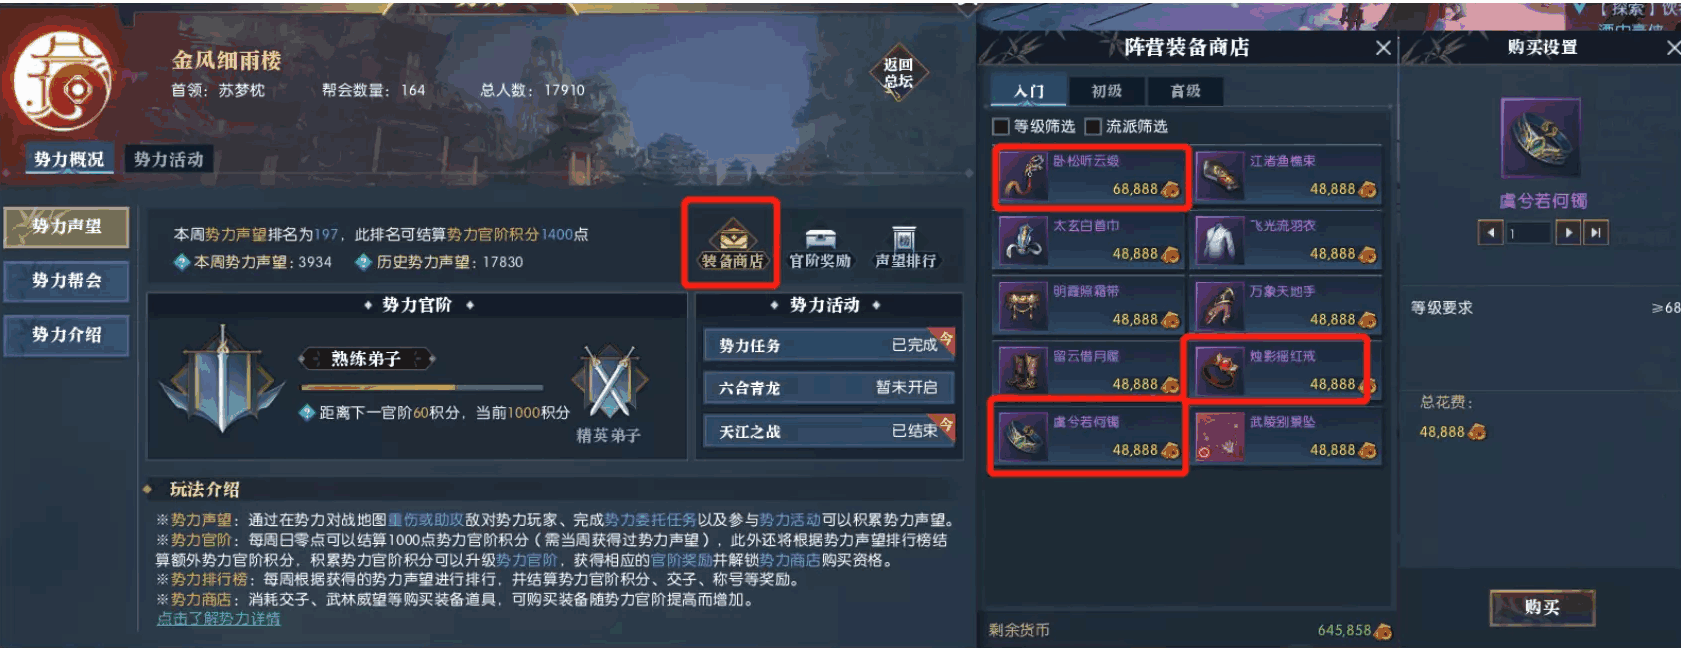This screenshot has width=1681, height=648.
Task: Click the 返回总坛 diamond icon
Action: coord(898,73)
